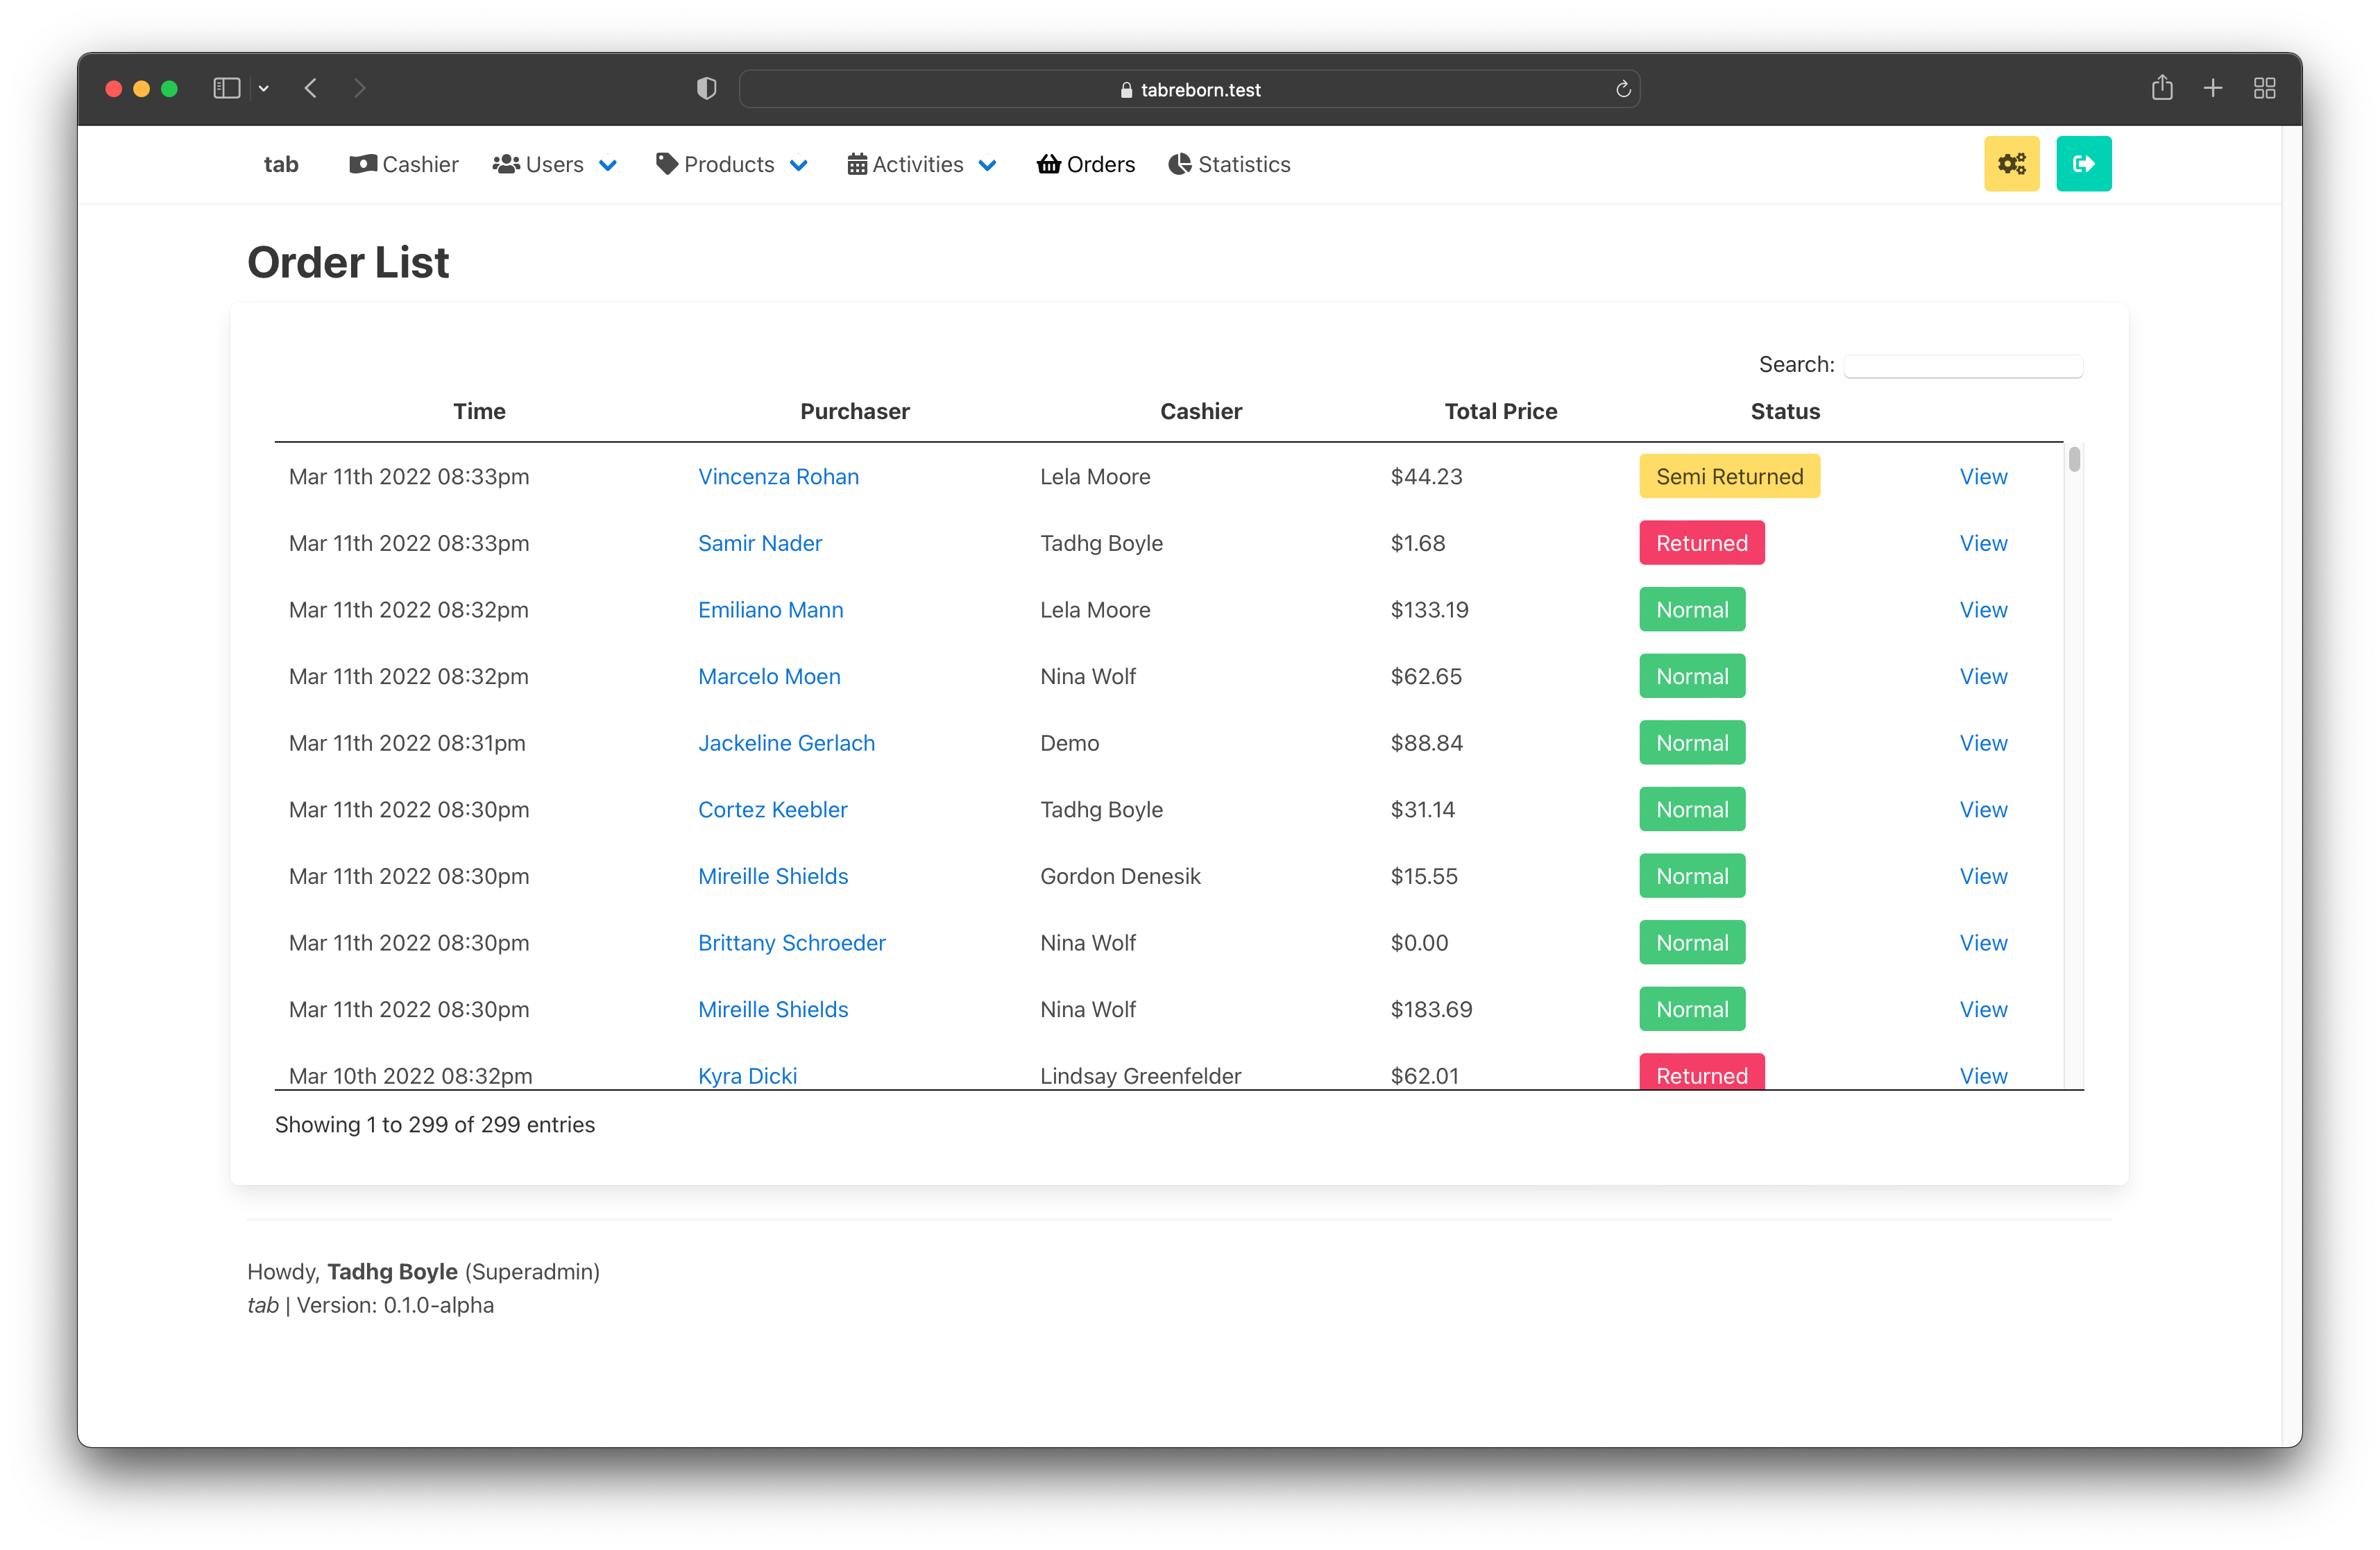
Task: Click the teal logout icon button
Action: pos(2083,163)
